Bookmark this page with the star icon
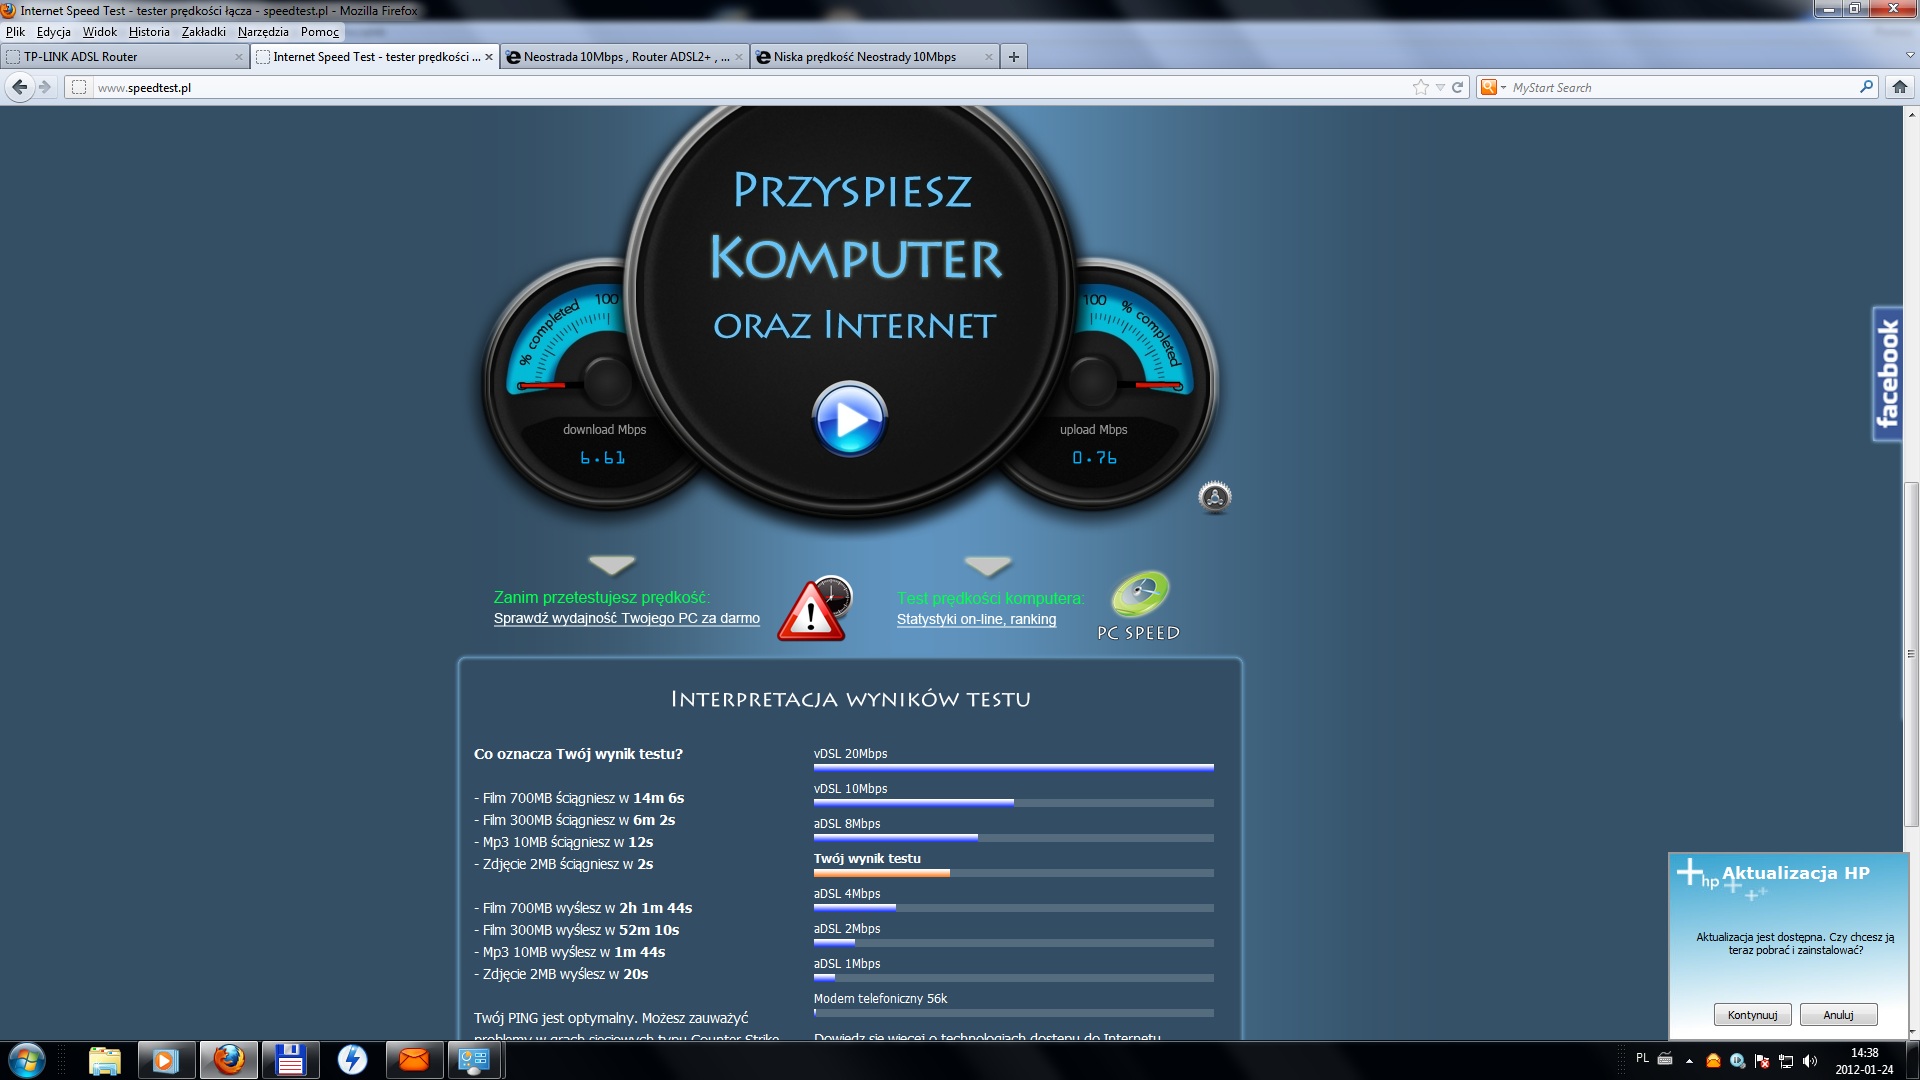This screenshot has width=1920, height=1080. 1420,87
